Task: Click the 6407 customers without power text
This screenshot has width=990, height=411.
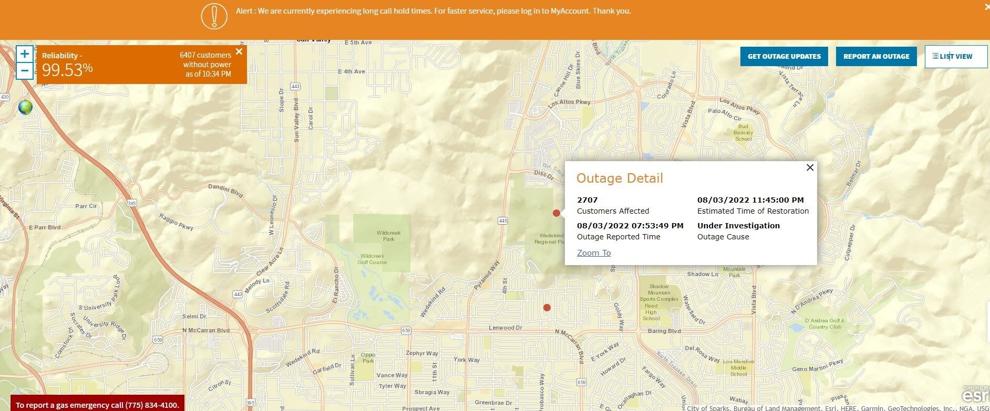Action: pyautogui.click(x=205, y=64)
